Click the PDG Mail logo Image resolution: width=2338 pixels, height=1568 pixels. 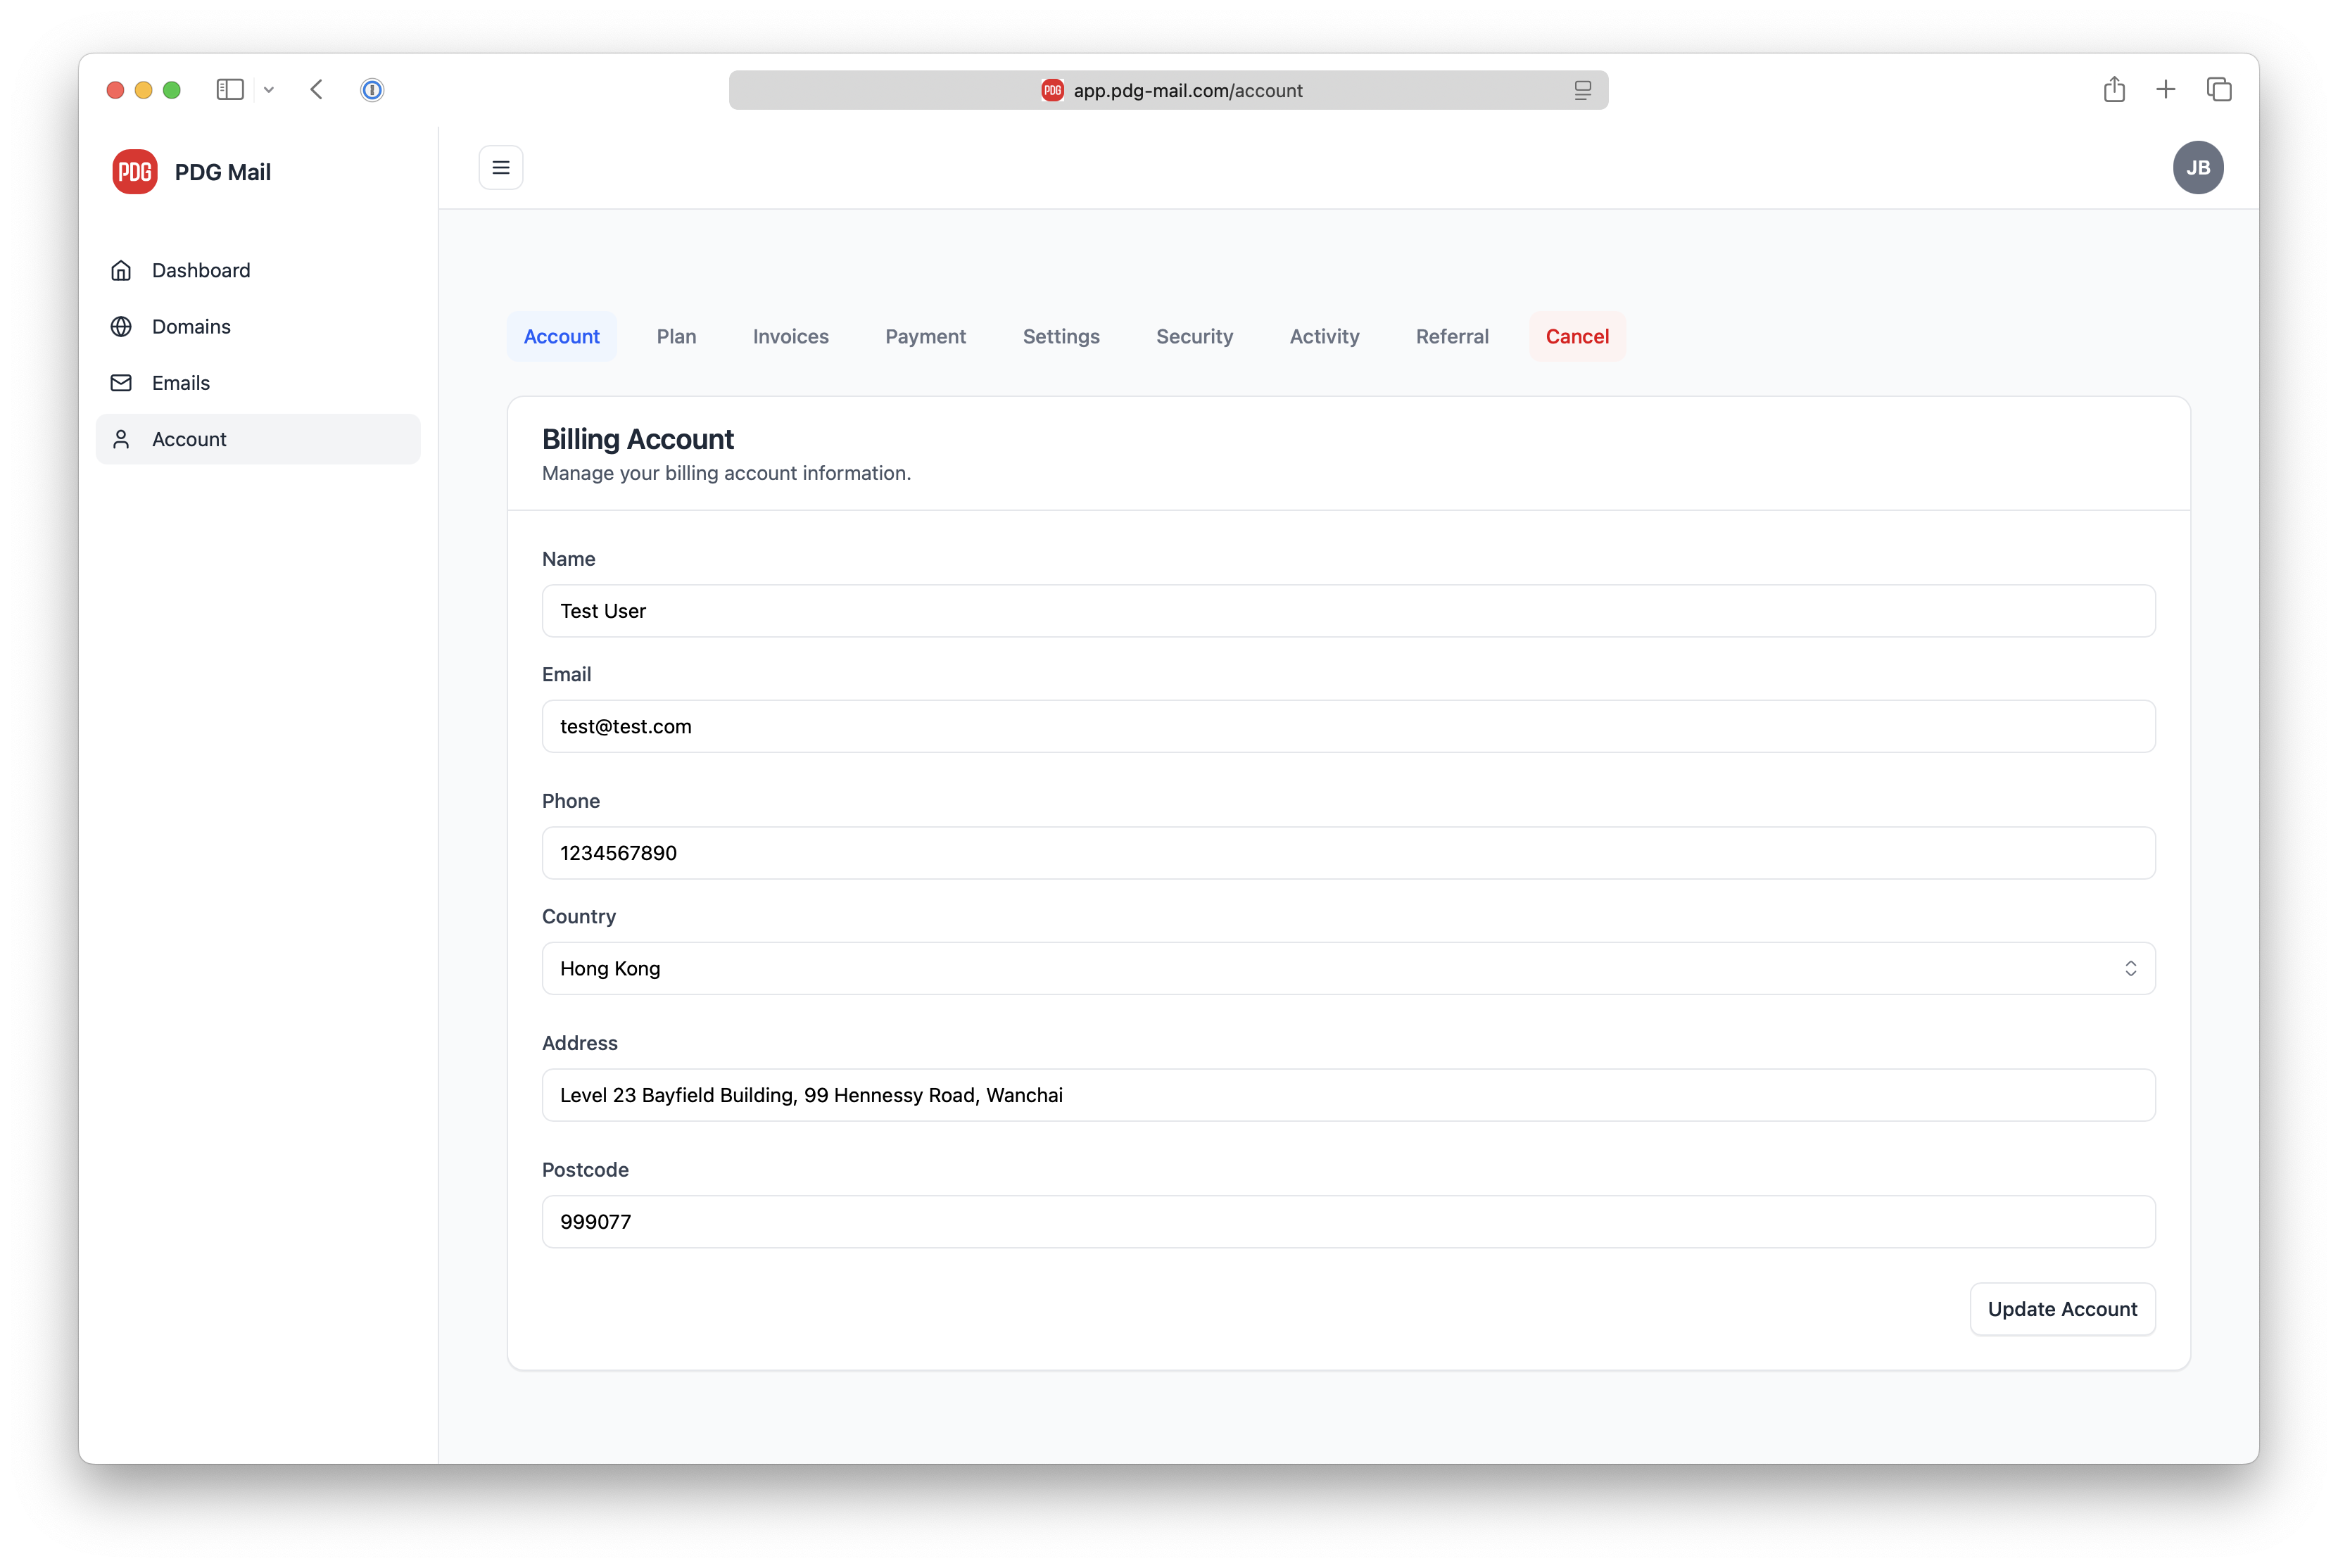point(135,171)
